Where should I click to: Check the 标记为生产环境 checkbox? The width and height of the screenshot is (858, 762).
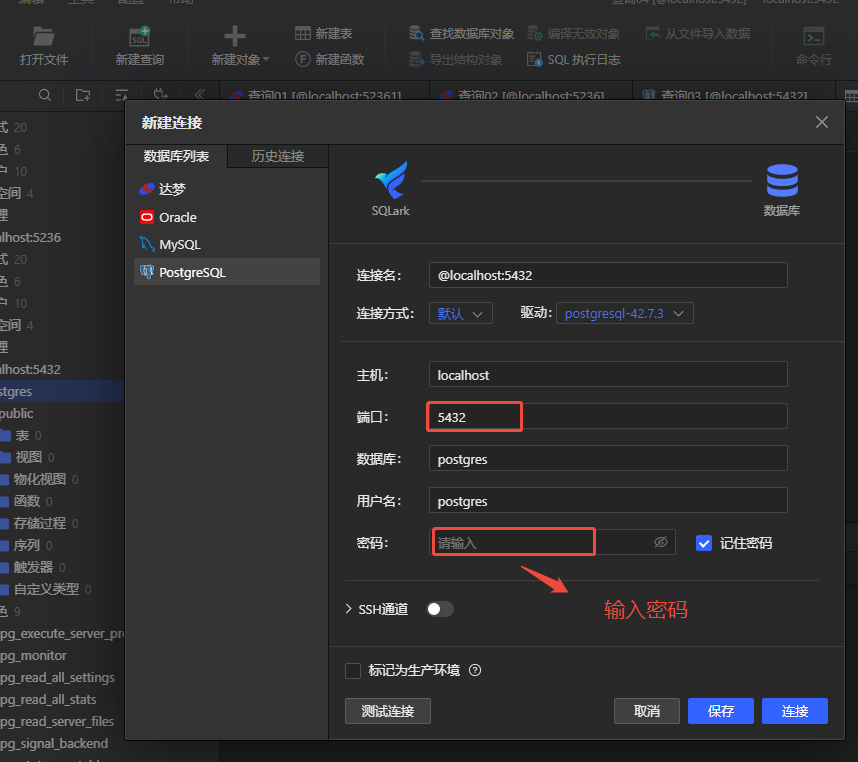coord(353,670)
